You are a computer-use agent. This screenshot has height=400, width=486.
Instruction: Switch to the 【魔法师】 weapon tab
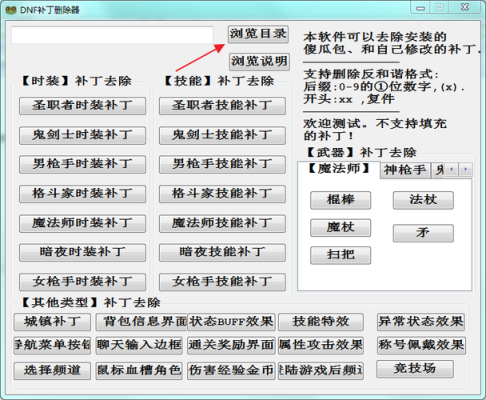point(339,169)
